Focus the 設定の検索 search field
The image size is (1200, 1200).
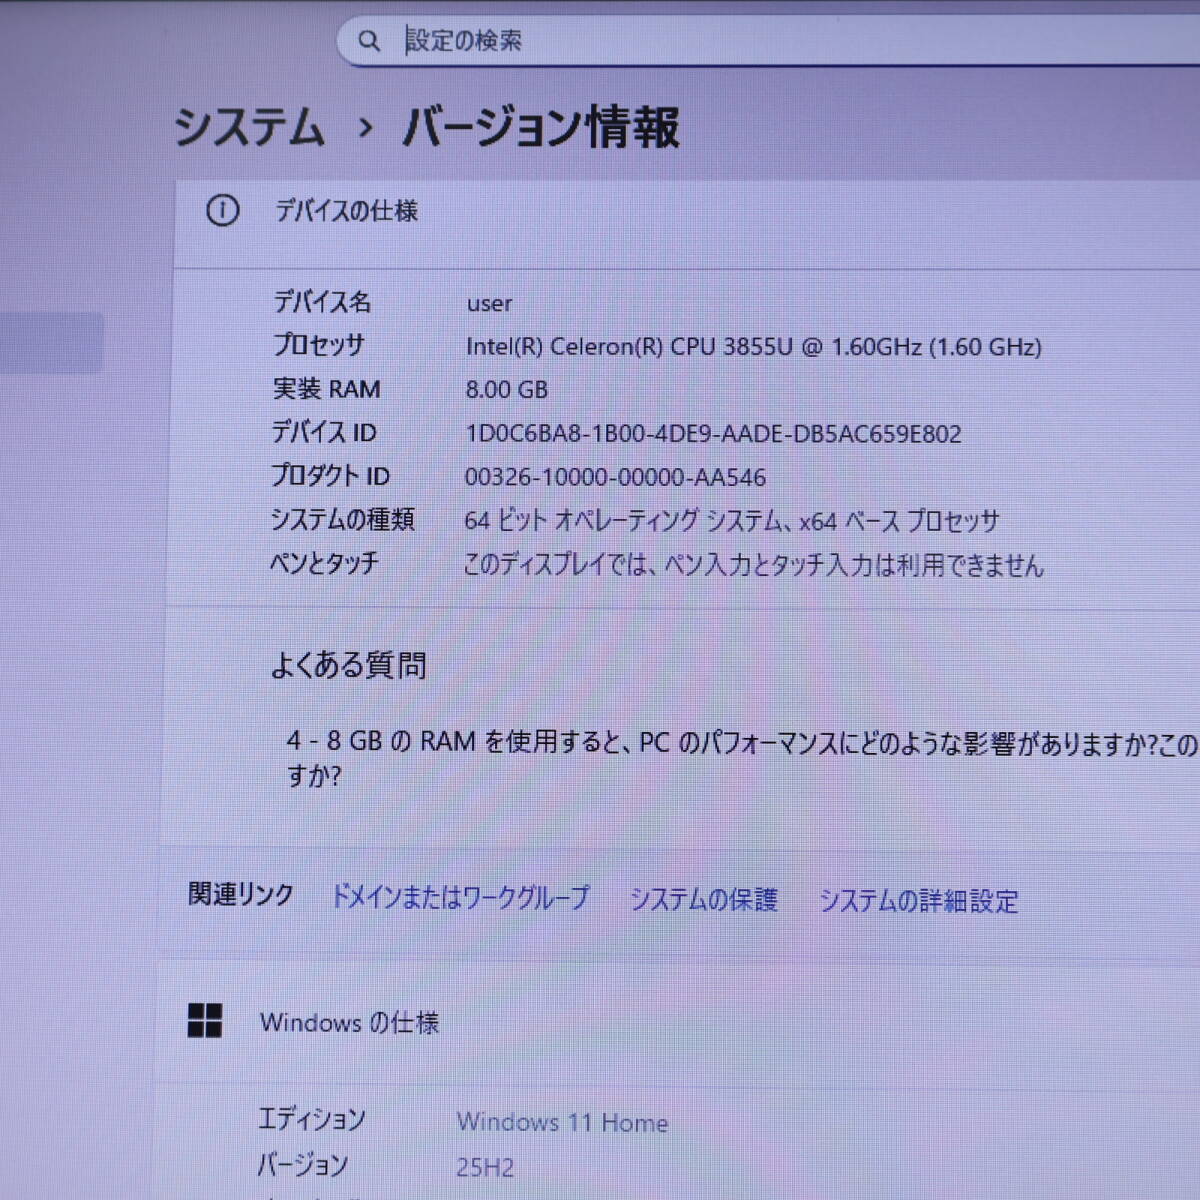[x=768, y=41]
